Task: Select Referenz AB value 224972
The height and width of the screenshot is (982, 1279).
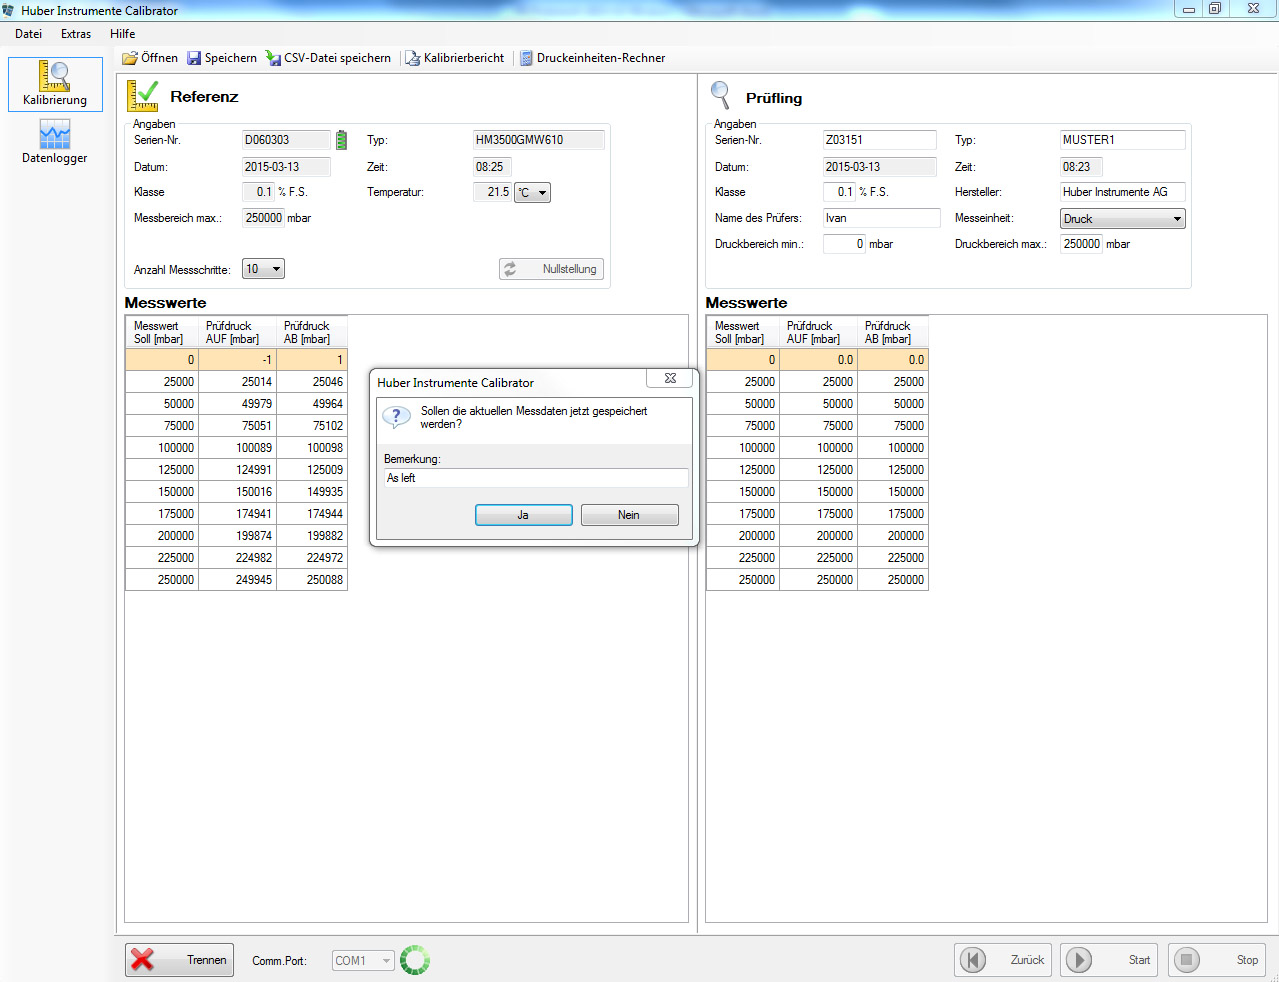Action: (x=312, y=558)
